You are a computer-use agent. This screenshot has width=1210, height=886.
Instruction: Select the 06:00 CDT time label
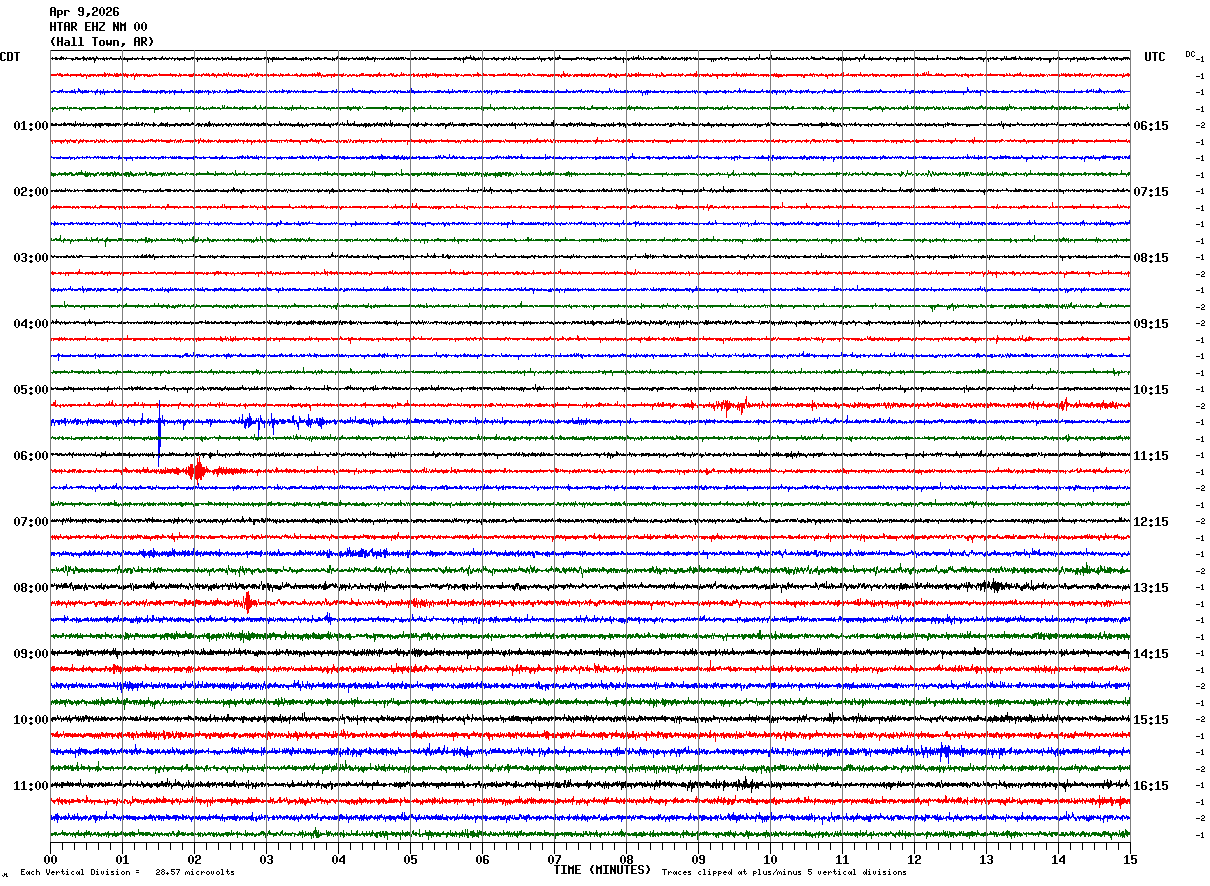click(31, 456)
